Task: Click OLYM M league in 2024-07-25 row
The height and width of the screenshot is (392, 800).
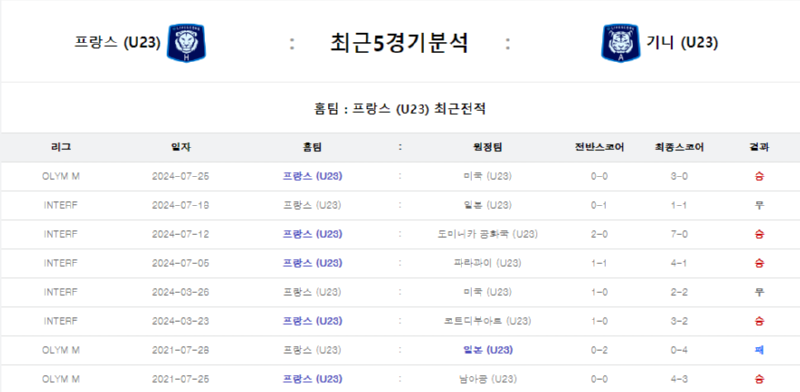Action: coord(61,177)
